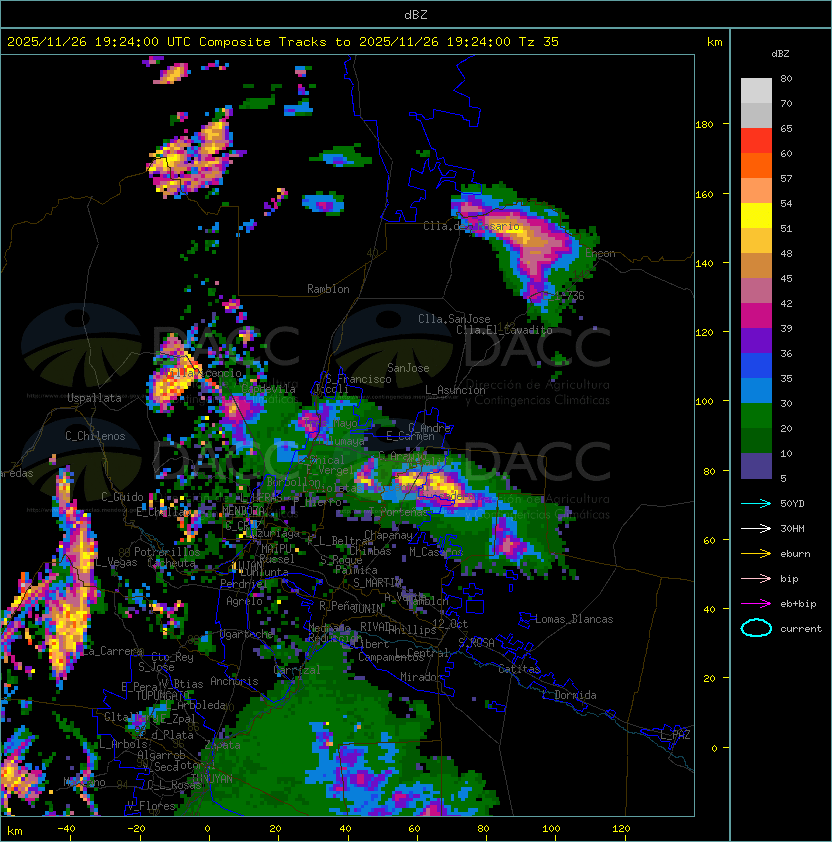Click the 'Agrelo' place label
The height and width of the screenshot is (842, 832).
[x=244, y=601]
